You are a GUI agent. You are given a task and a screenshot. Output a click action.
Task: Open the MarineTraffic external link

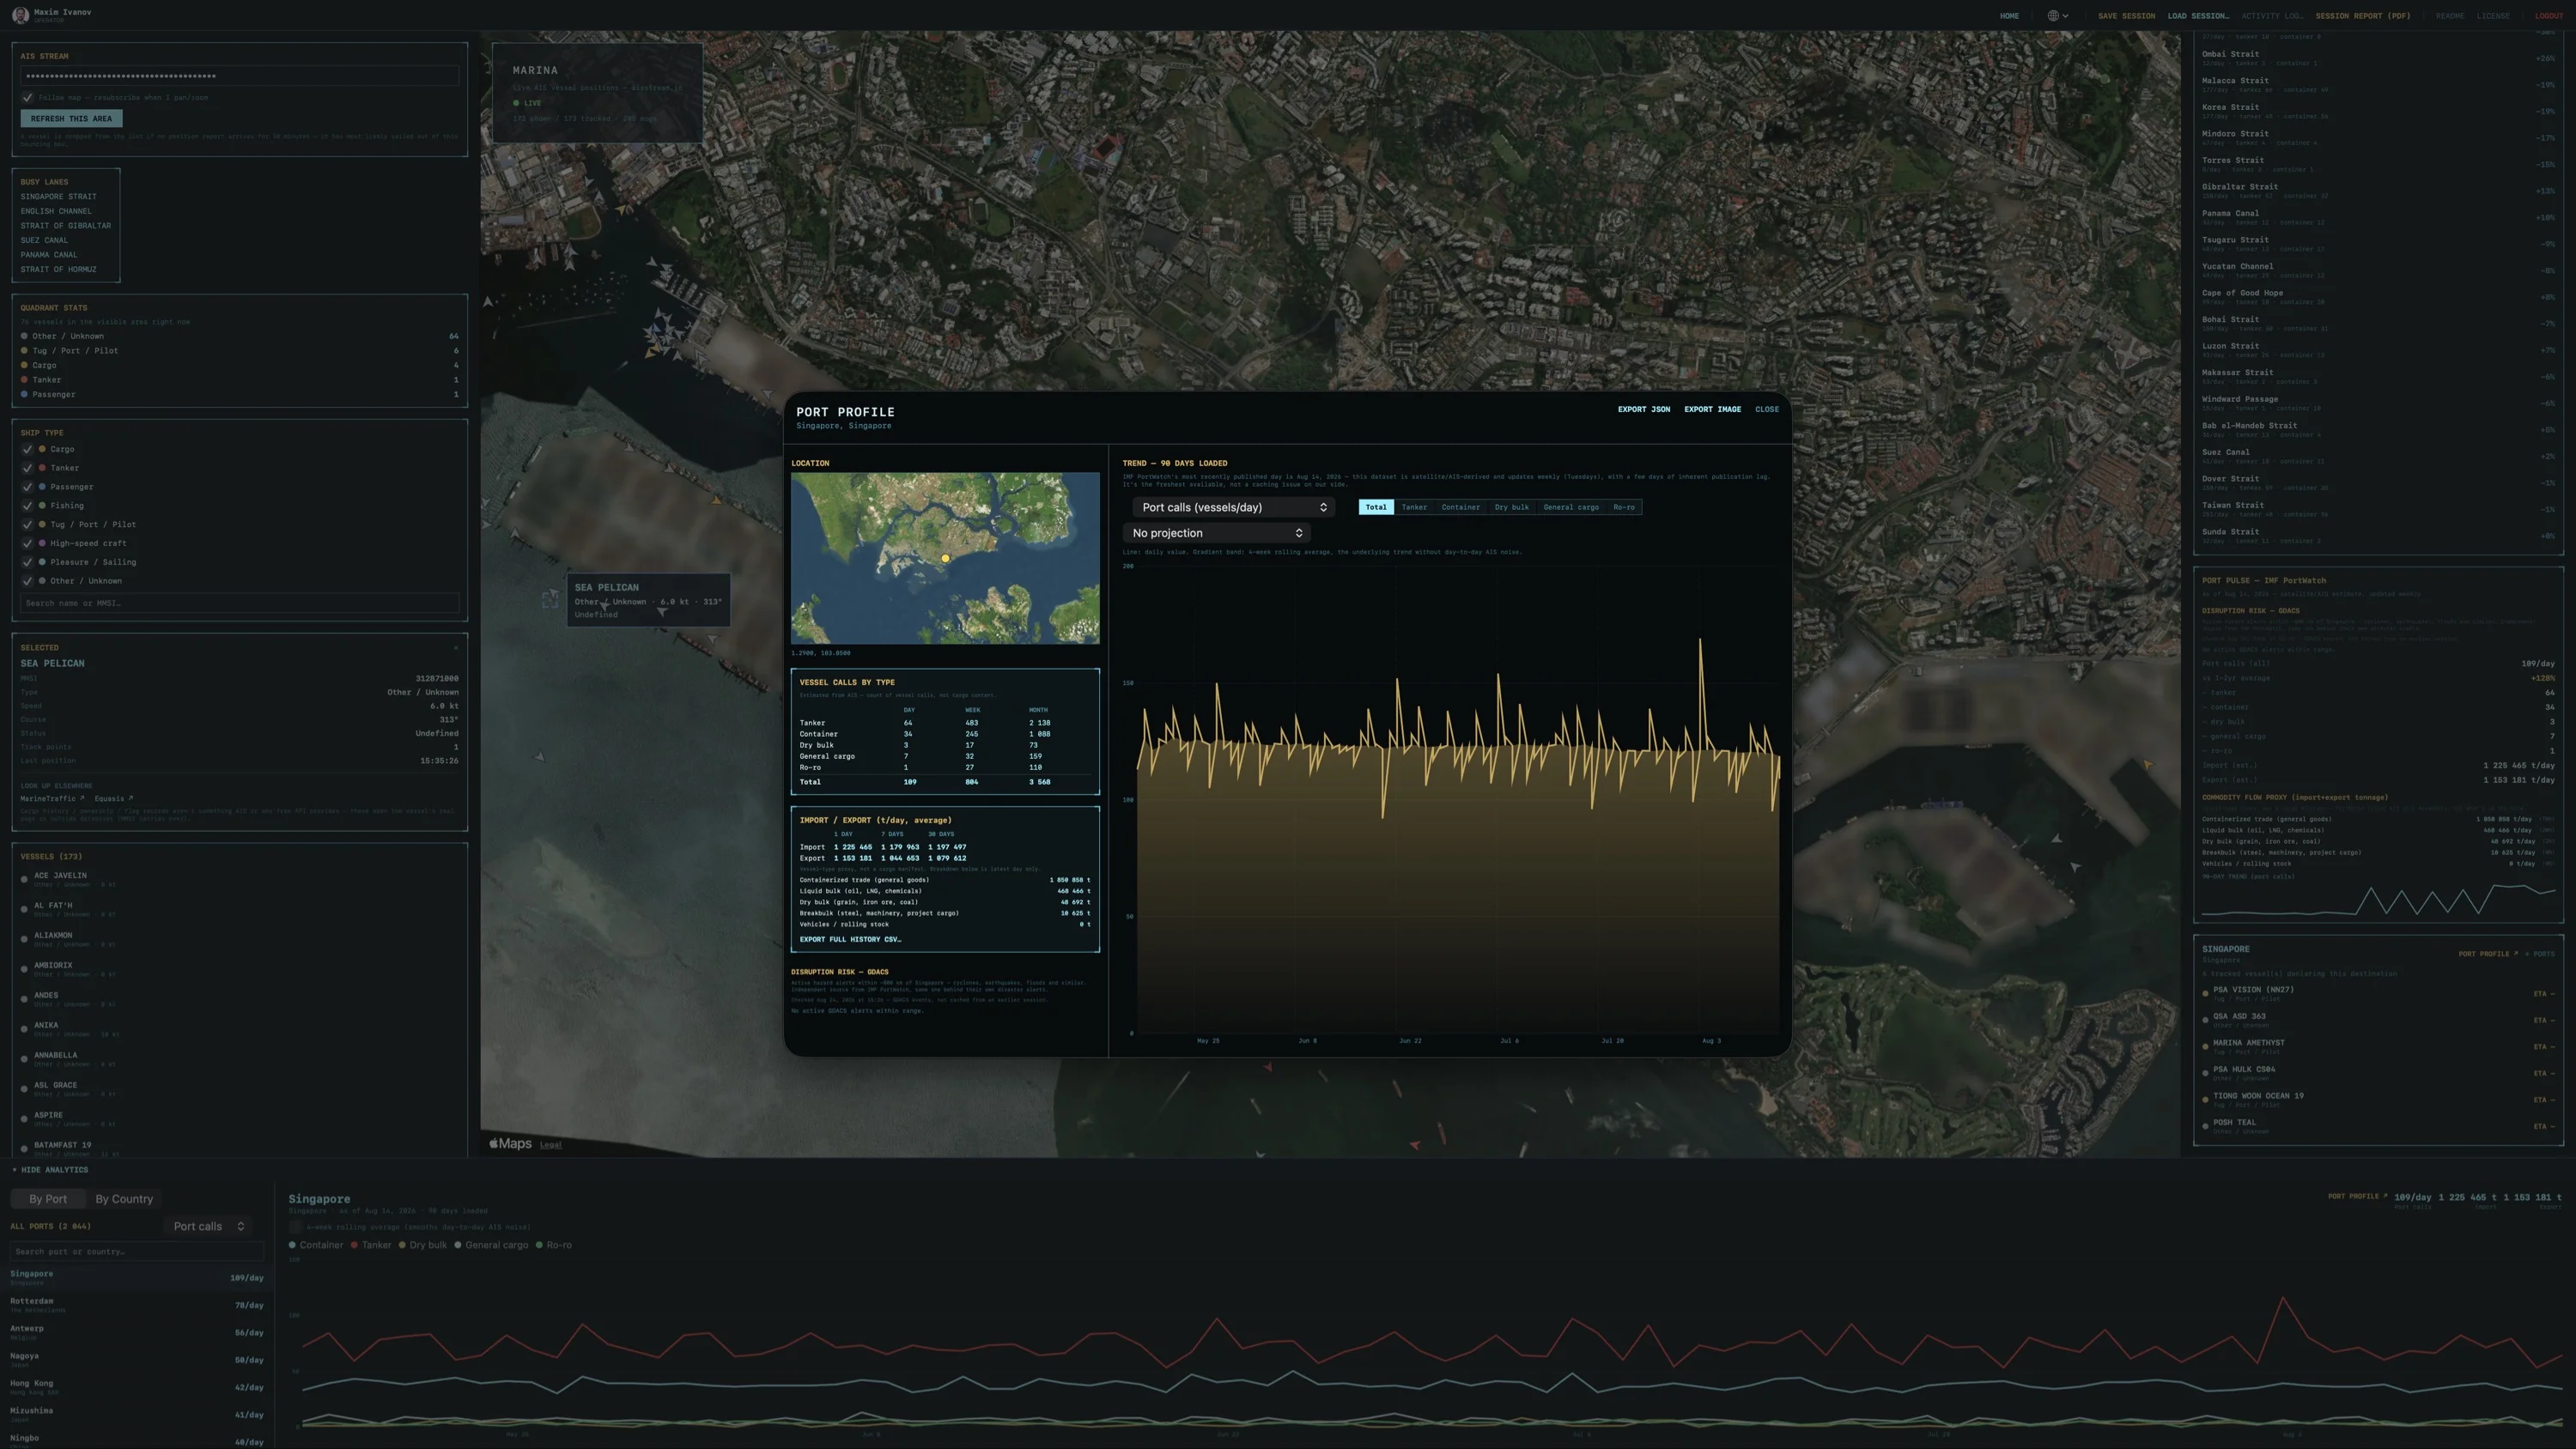tap(53, 799)
